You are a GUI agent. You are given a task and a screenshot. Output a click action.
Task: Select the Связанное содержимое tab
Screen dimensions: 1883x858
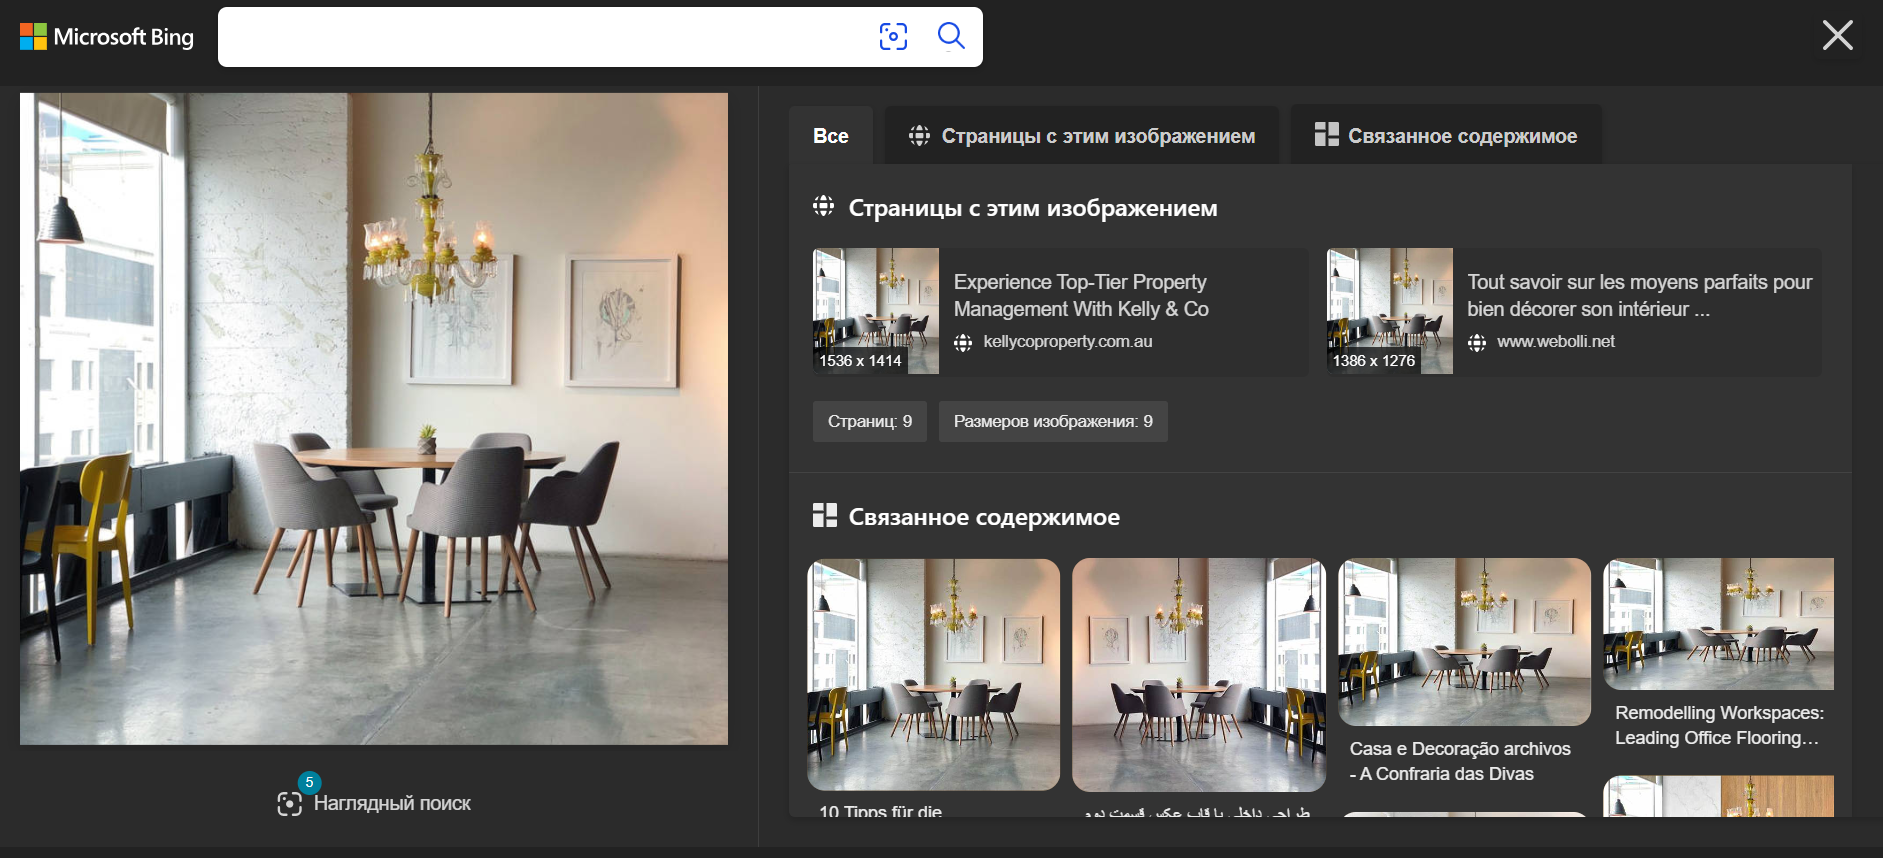click(1445, 135)
